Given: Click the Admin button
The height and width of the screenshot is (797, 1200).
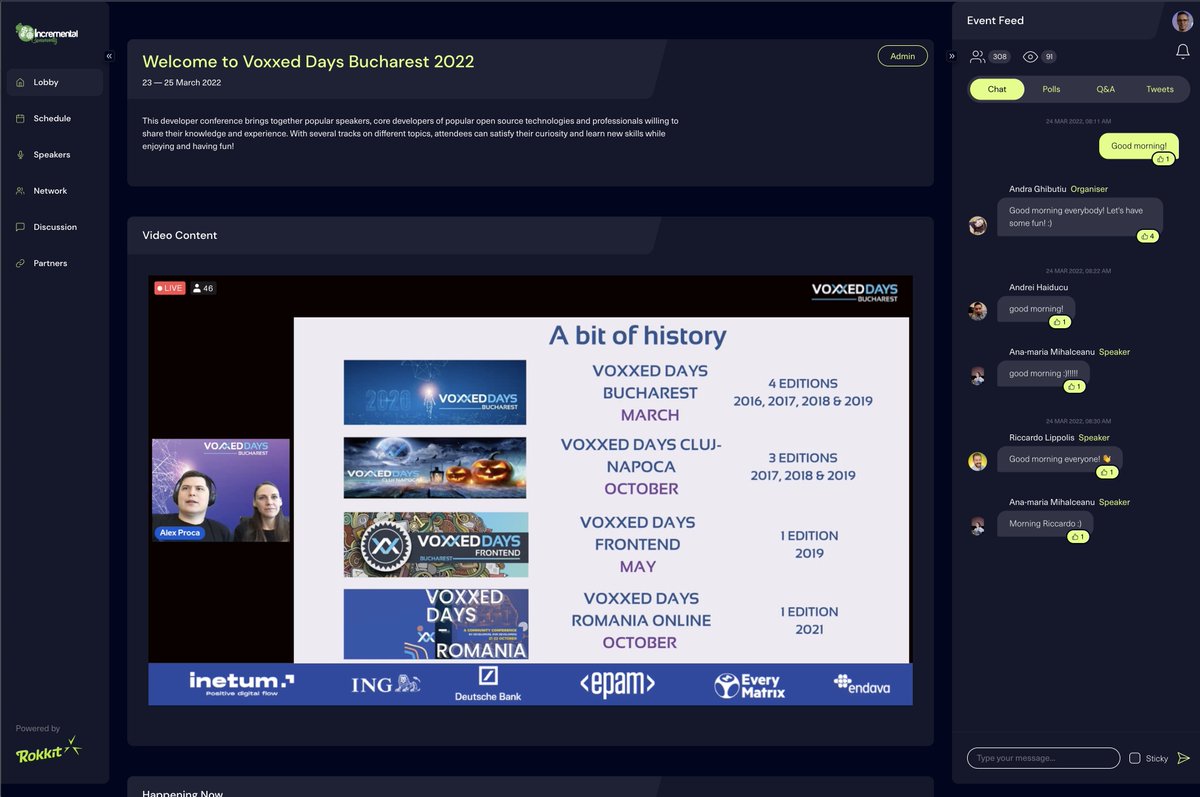Looking at the screenshot, I should 902,56.
